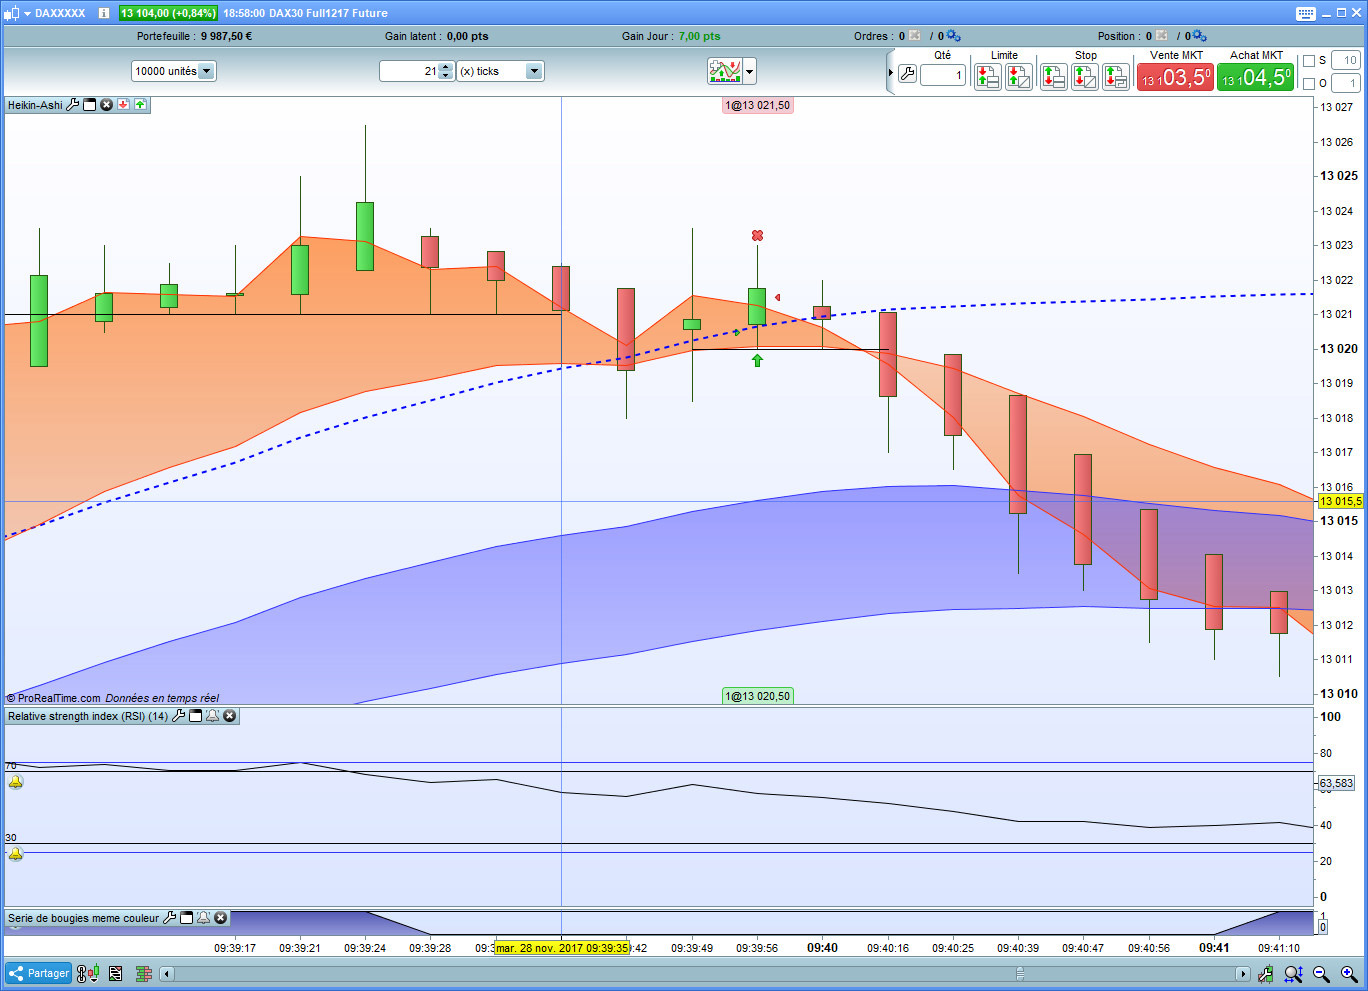The image size is (1368, 991).
Task: Zoom in the chart
Action: pyautogui.click(x=1349, y=974)
